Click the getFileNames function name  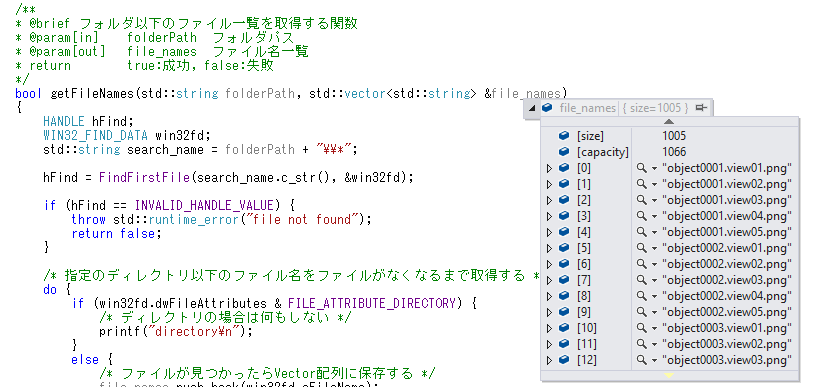(x=92, y=94)
